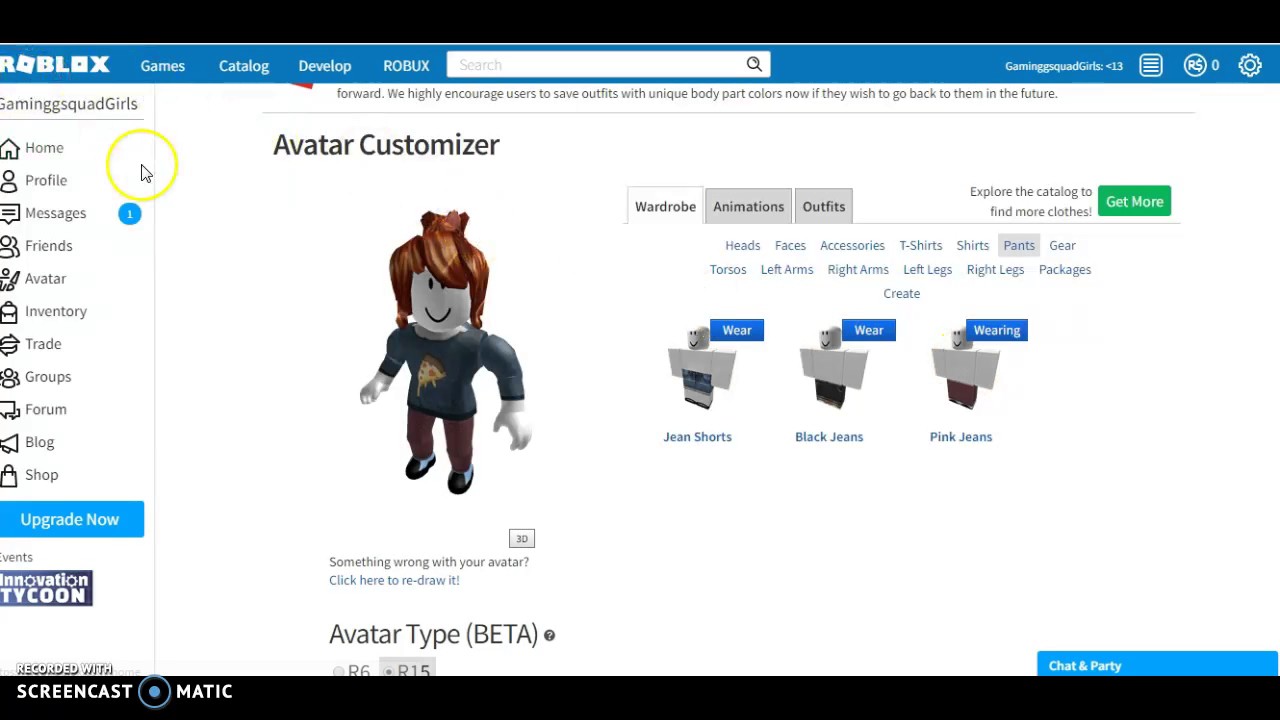Screen dimensions: 1280x720
Task: Click the Shop bag icon in the sidebar
Action: pyautogui.click(x=9, y=475)
